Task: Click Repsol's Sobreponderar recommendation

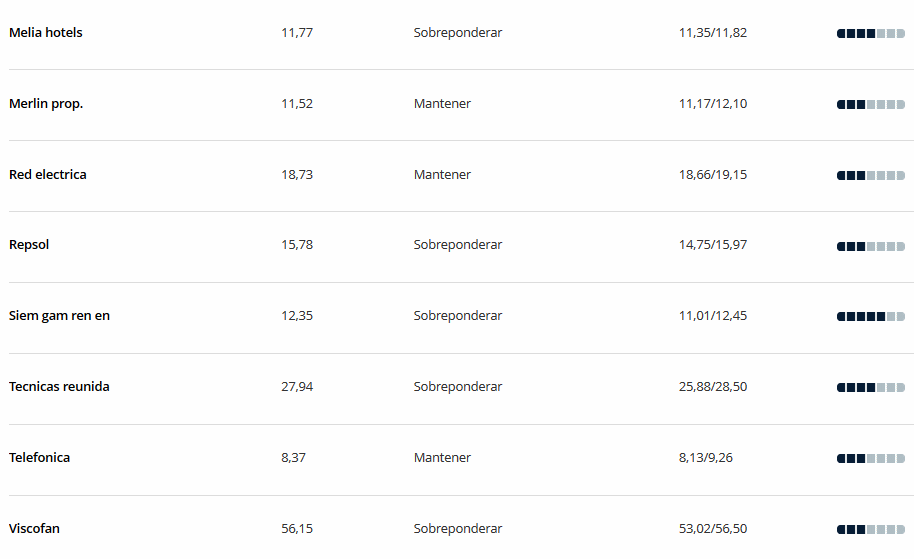Action: tap(458, 245)
